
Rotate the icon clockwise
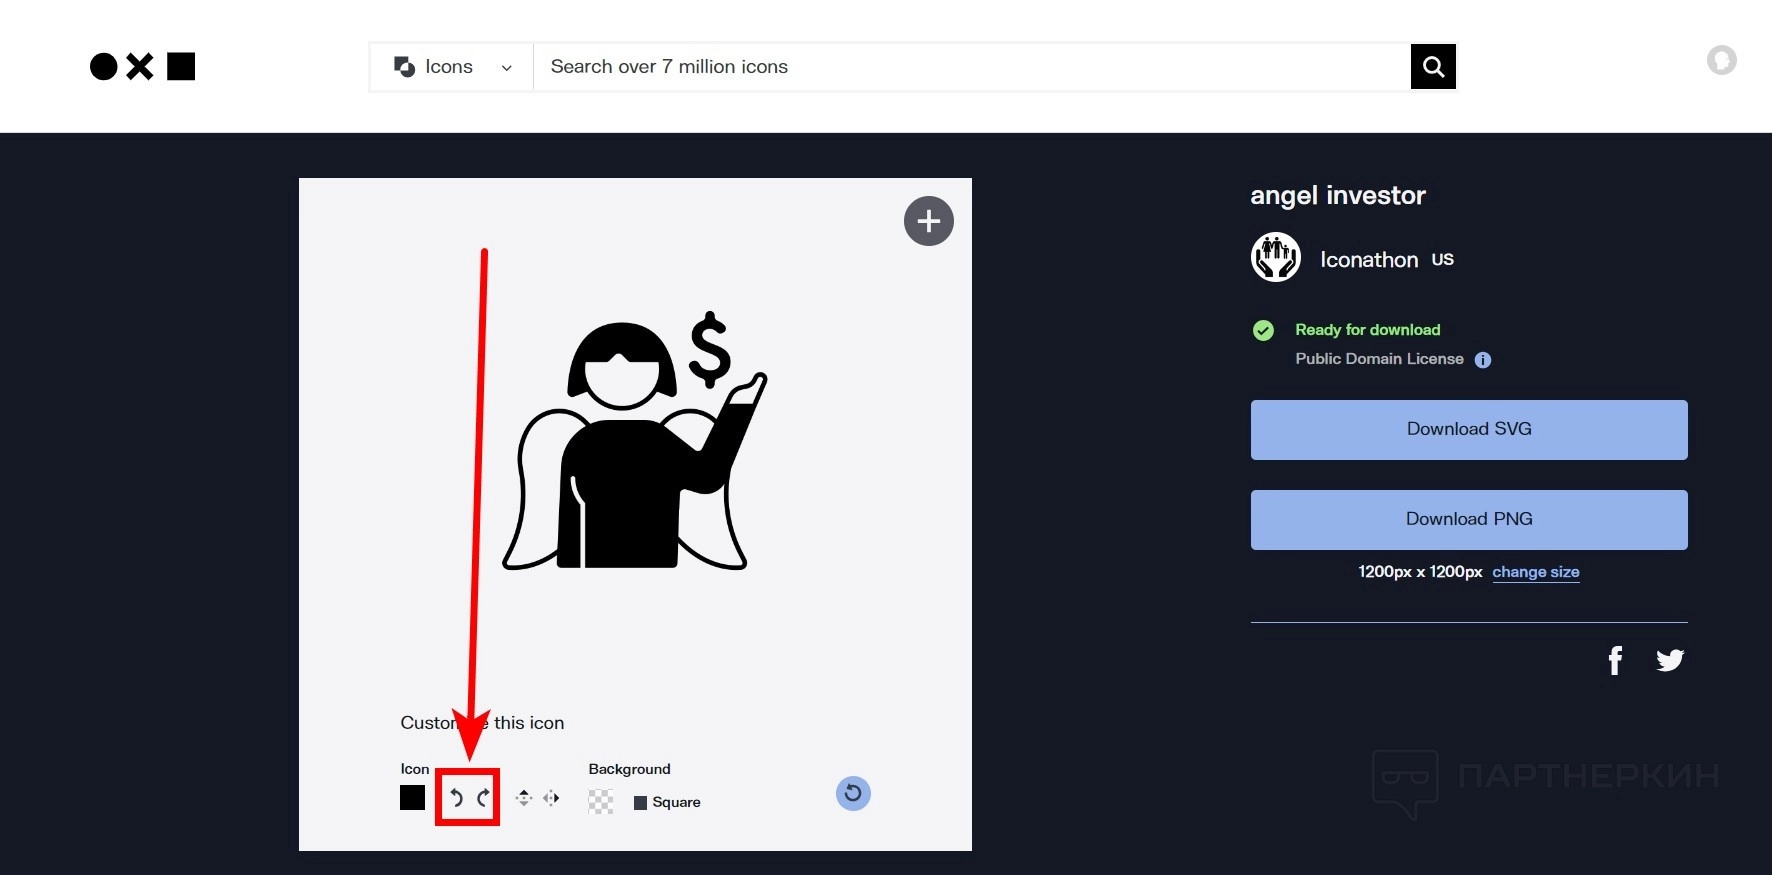click(483, 798)
